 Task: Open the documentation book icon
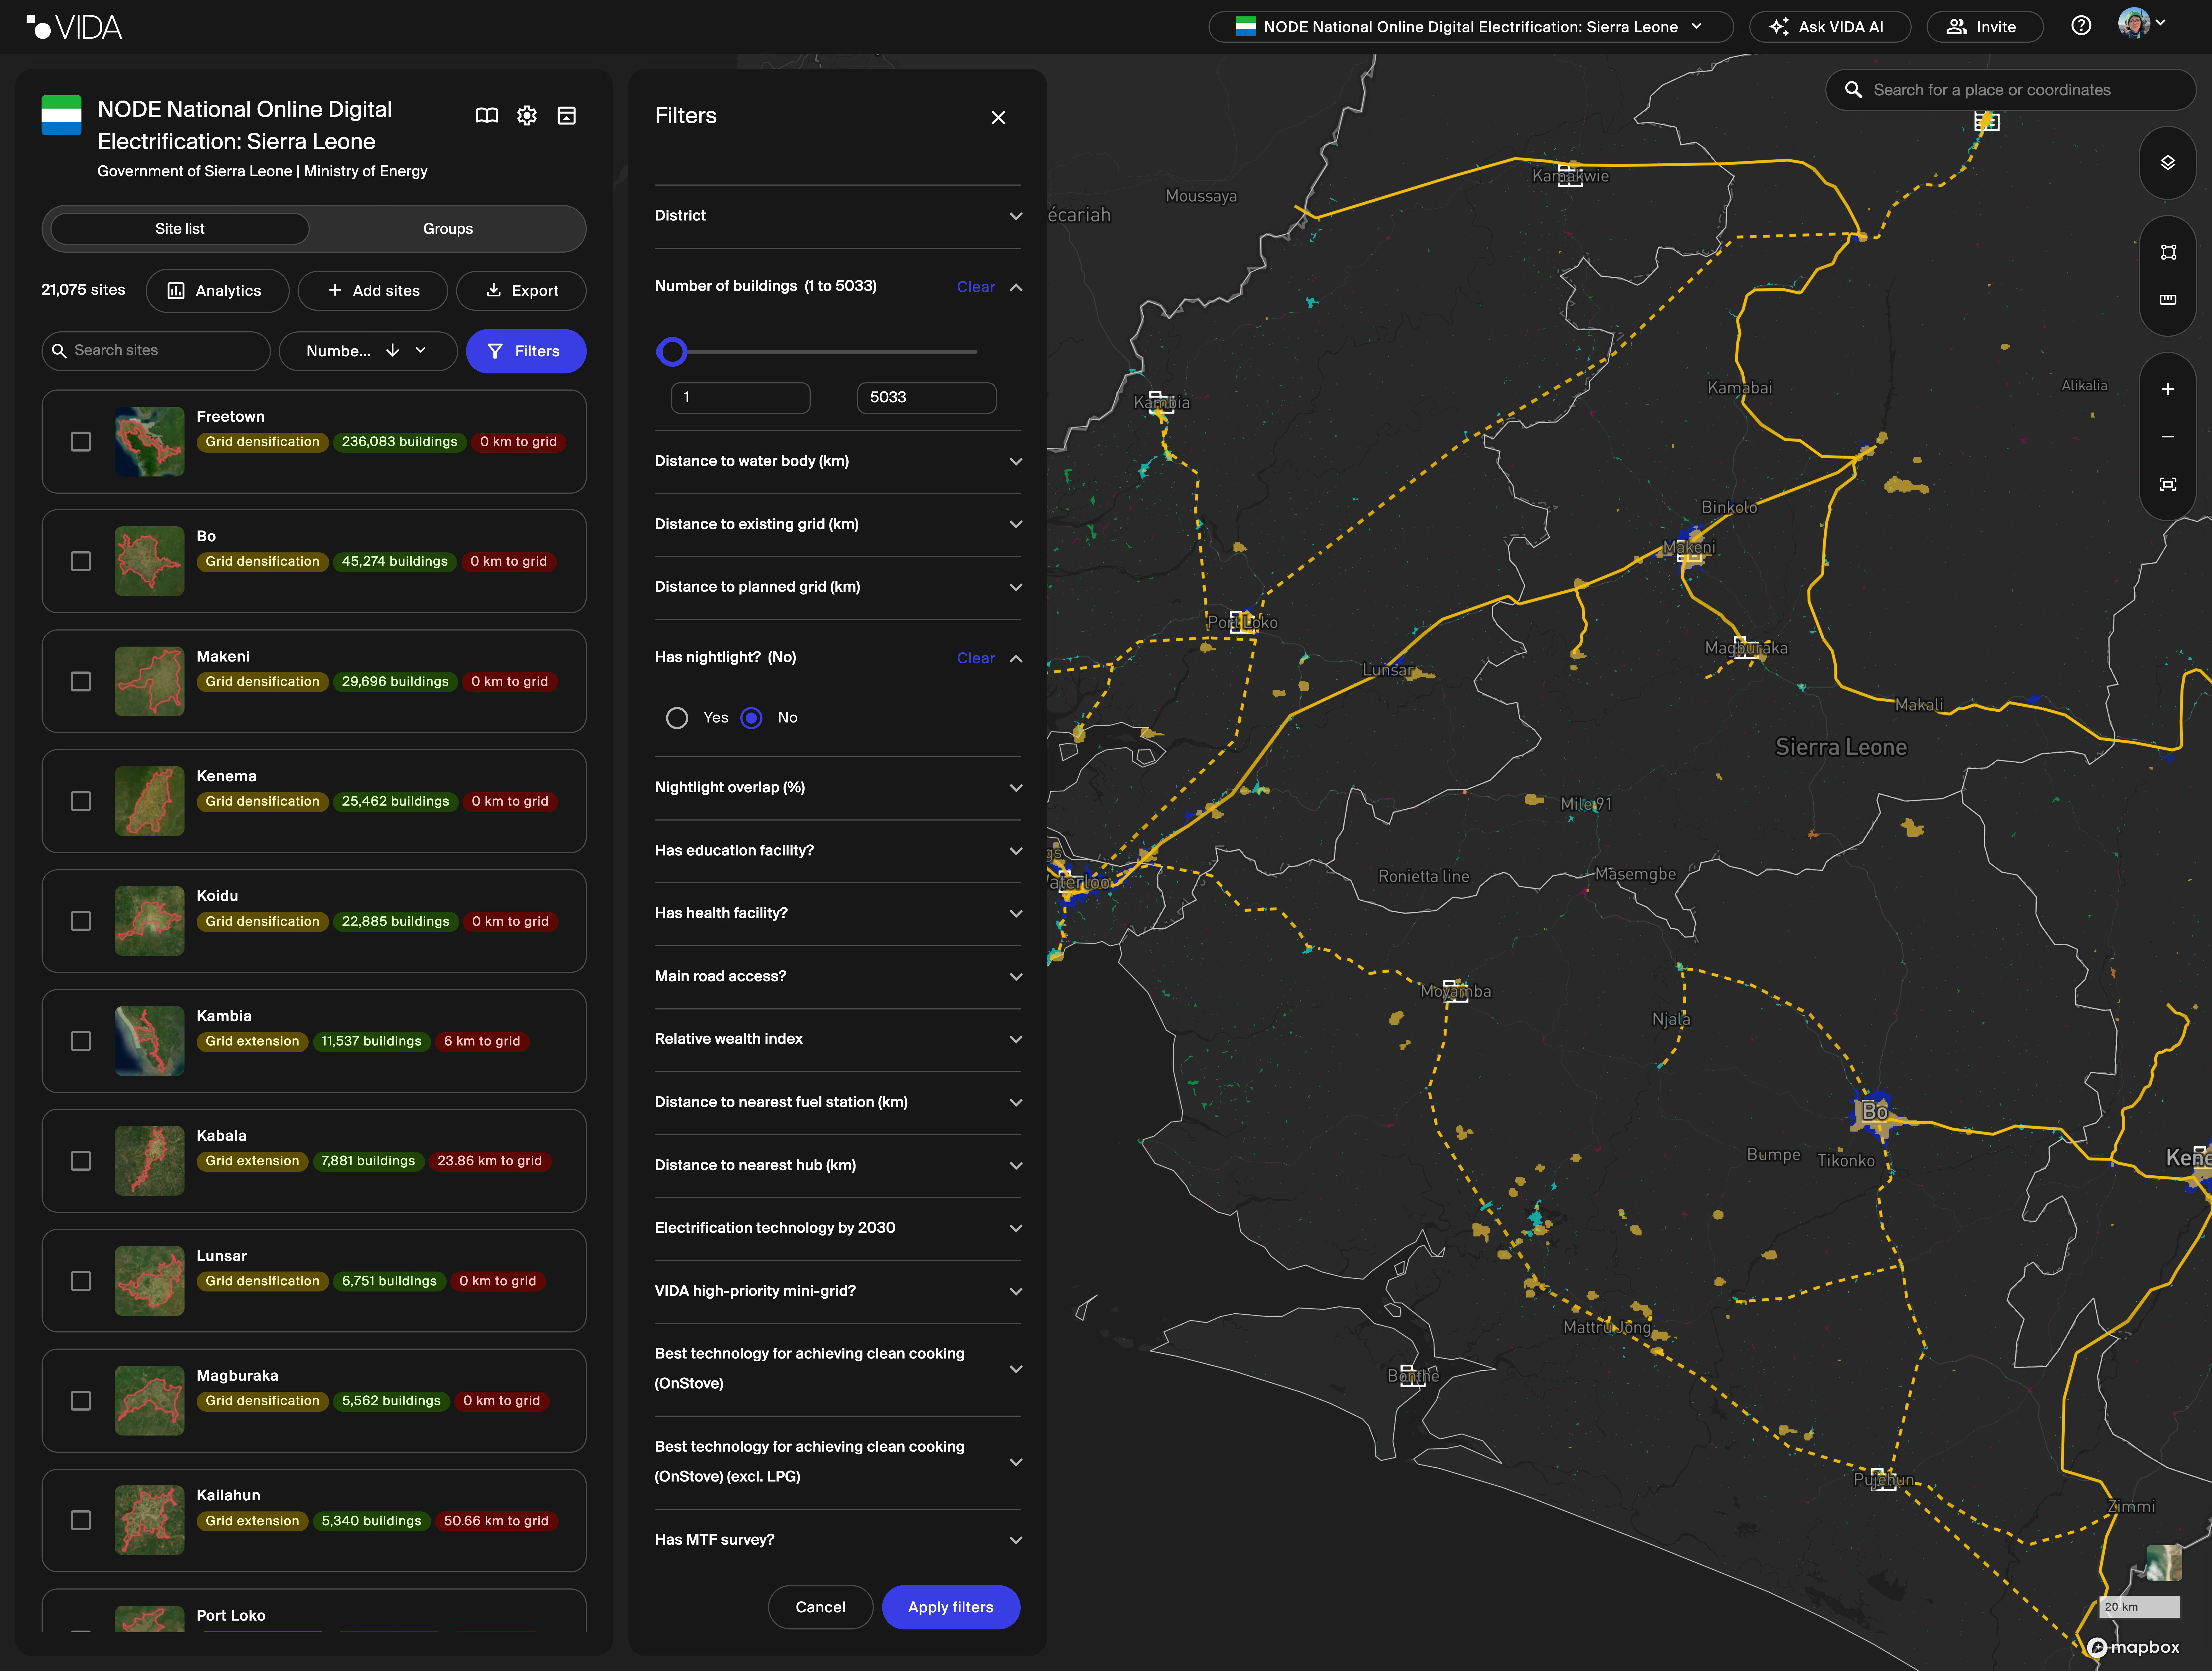[487, 116]
